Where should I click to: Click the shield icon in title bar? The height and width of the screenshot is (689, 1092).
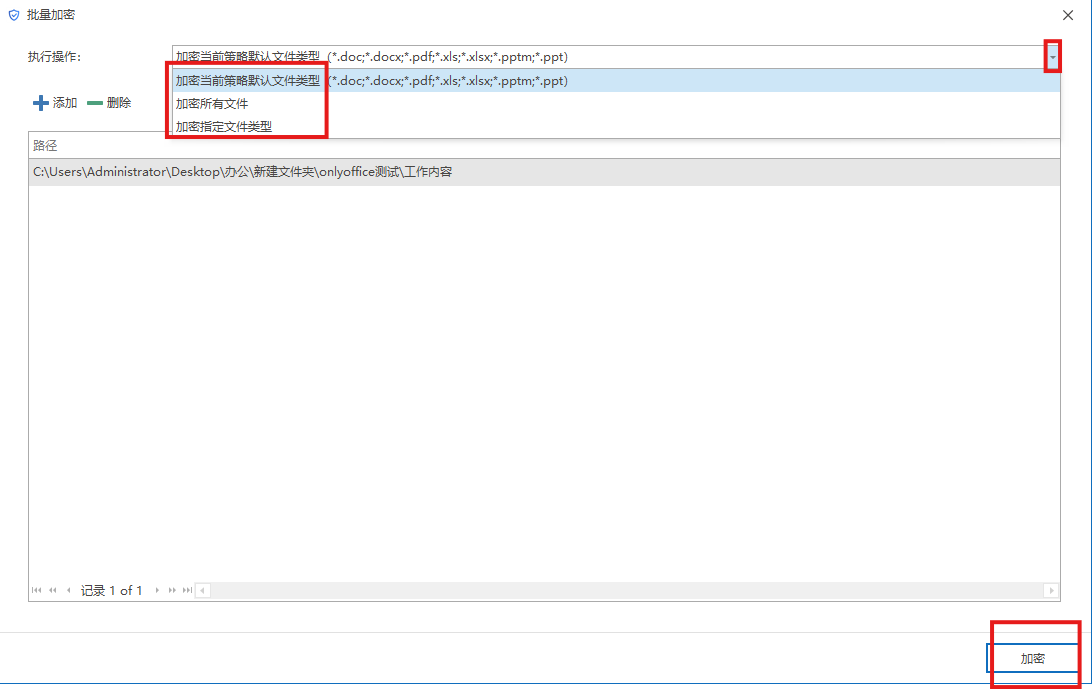coord(13,15)
